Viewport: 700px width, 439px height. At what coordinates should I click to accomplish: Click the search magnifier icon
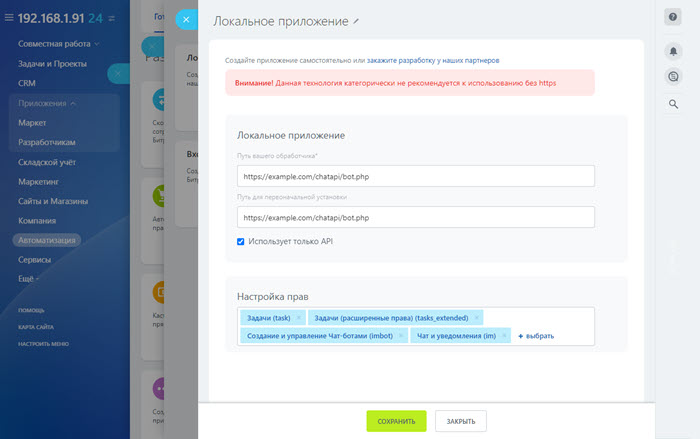pos(673,104)
